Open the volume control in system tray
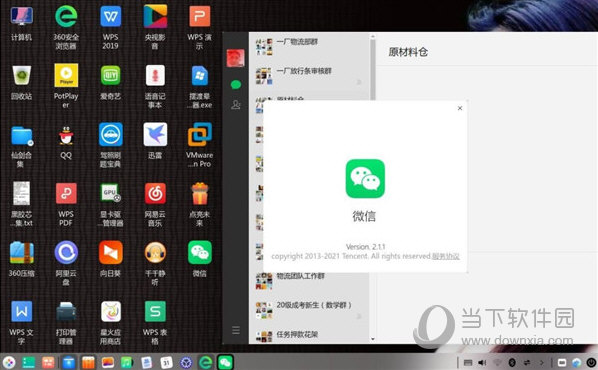 click(x=482, y=363)
